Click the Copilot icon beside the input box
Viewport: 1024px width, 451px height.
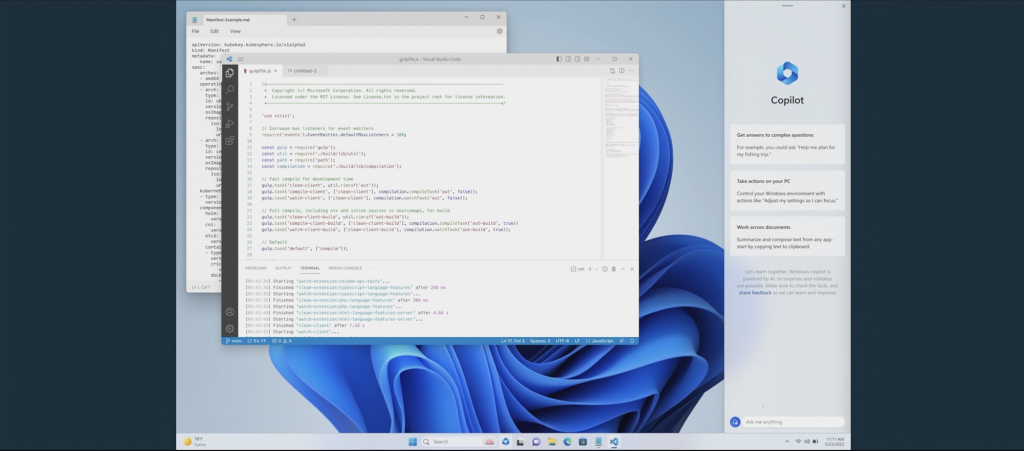pyautogui.click(x=735, y=422)
